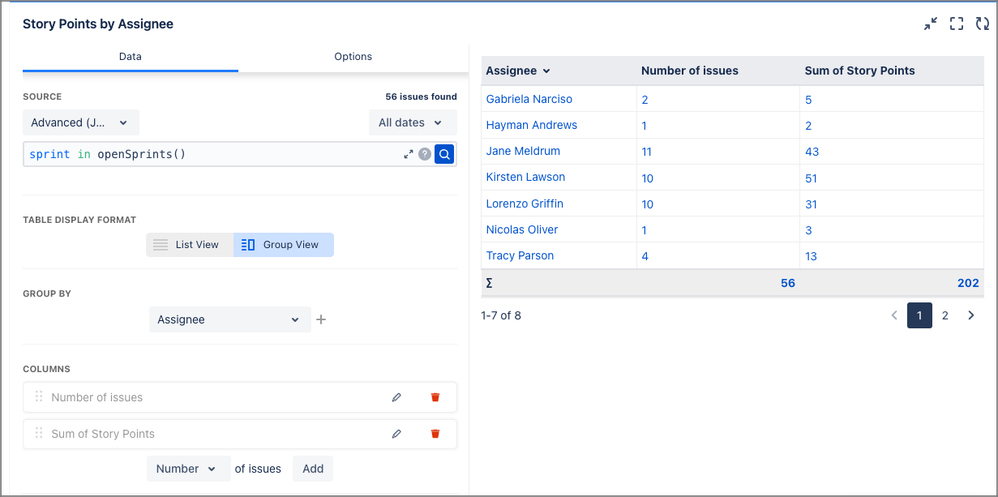This screenshot has width=998, height=497.
Task: Open the Advanced (JQL) source dropdown
Action: [x=81, y=122]
